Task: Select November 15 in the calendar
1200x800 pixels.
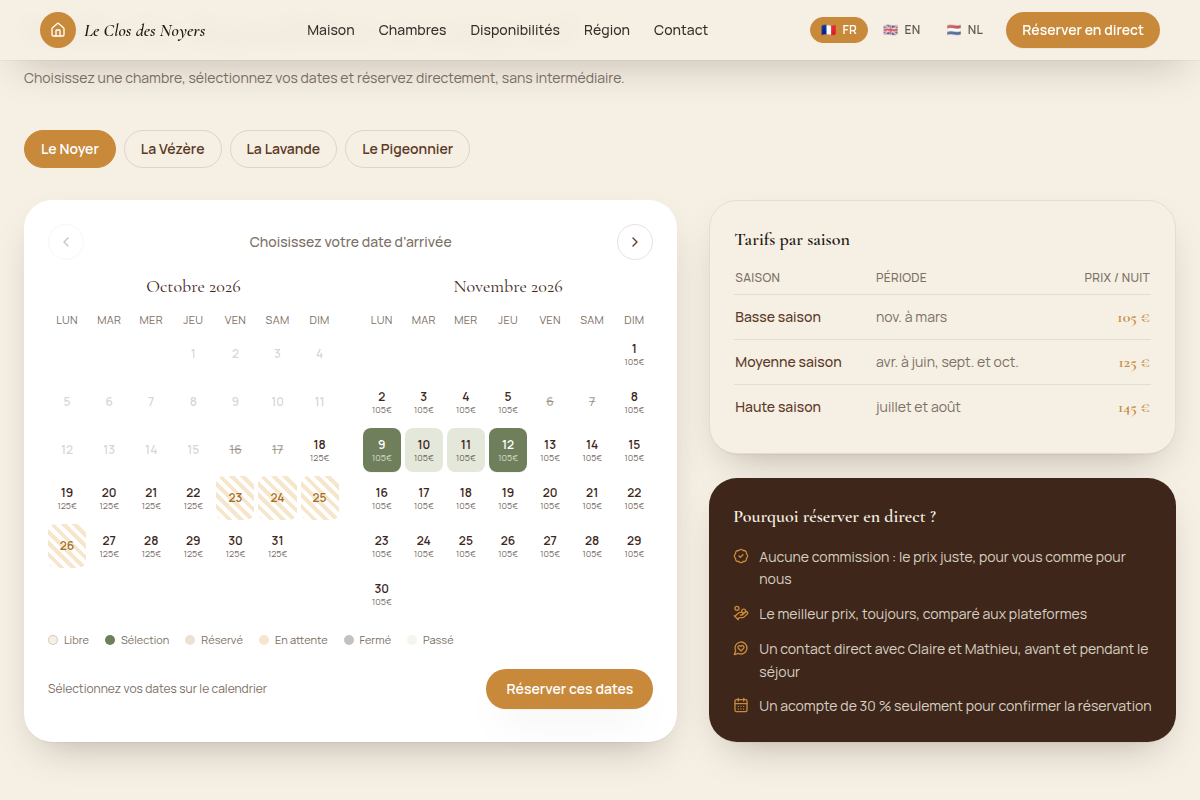Action: (634, 449)
